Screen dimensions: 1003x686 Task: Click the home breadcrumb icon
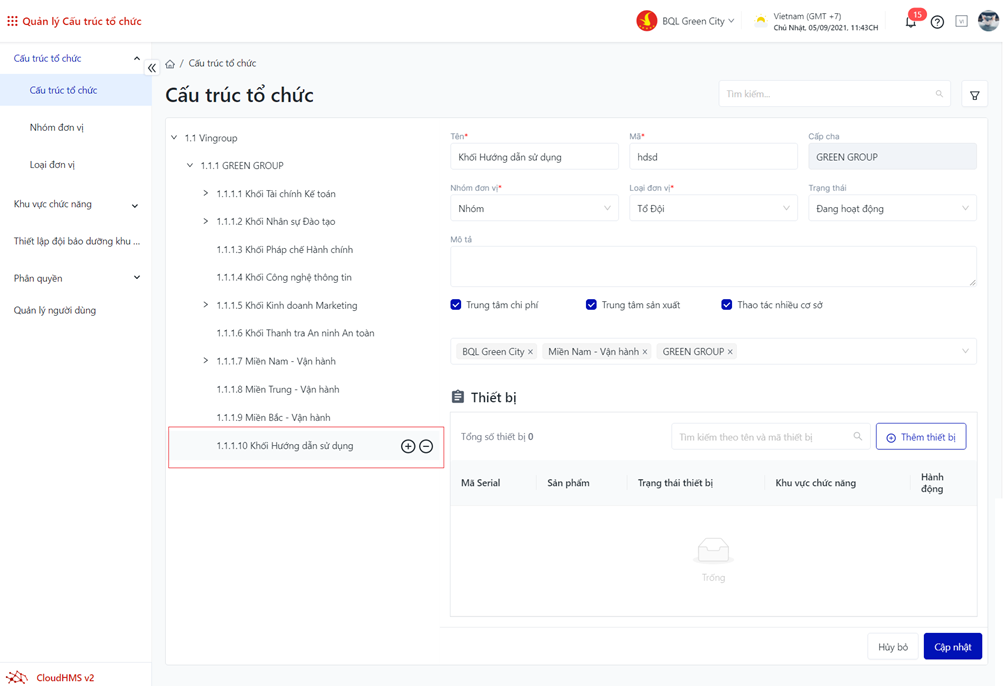170,64
